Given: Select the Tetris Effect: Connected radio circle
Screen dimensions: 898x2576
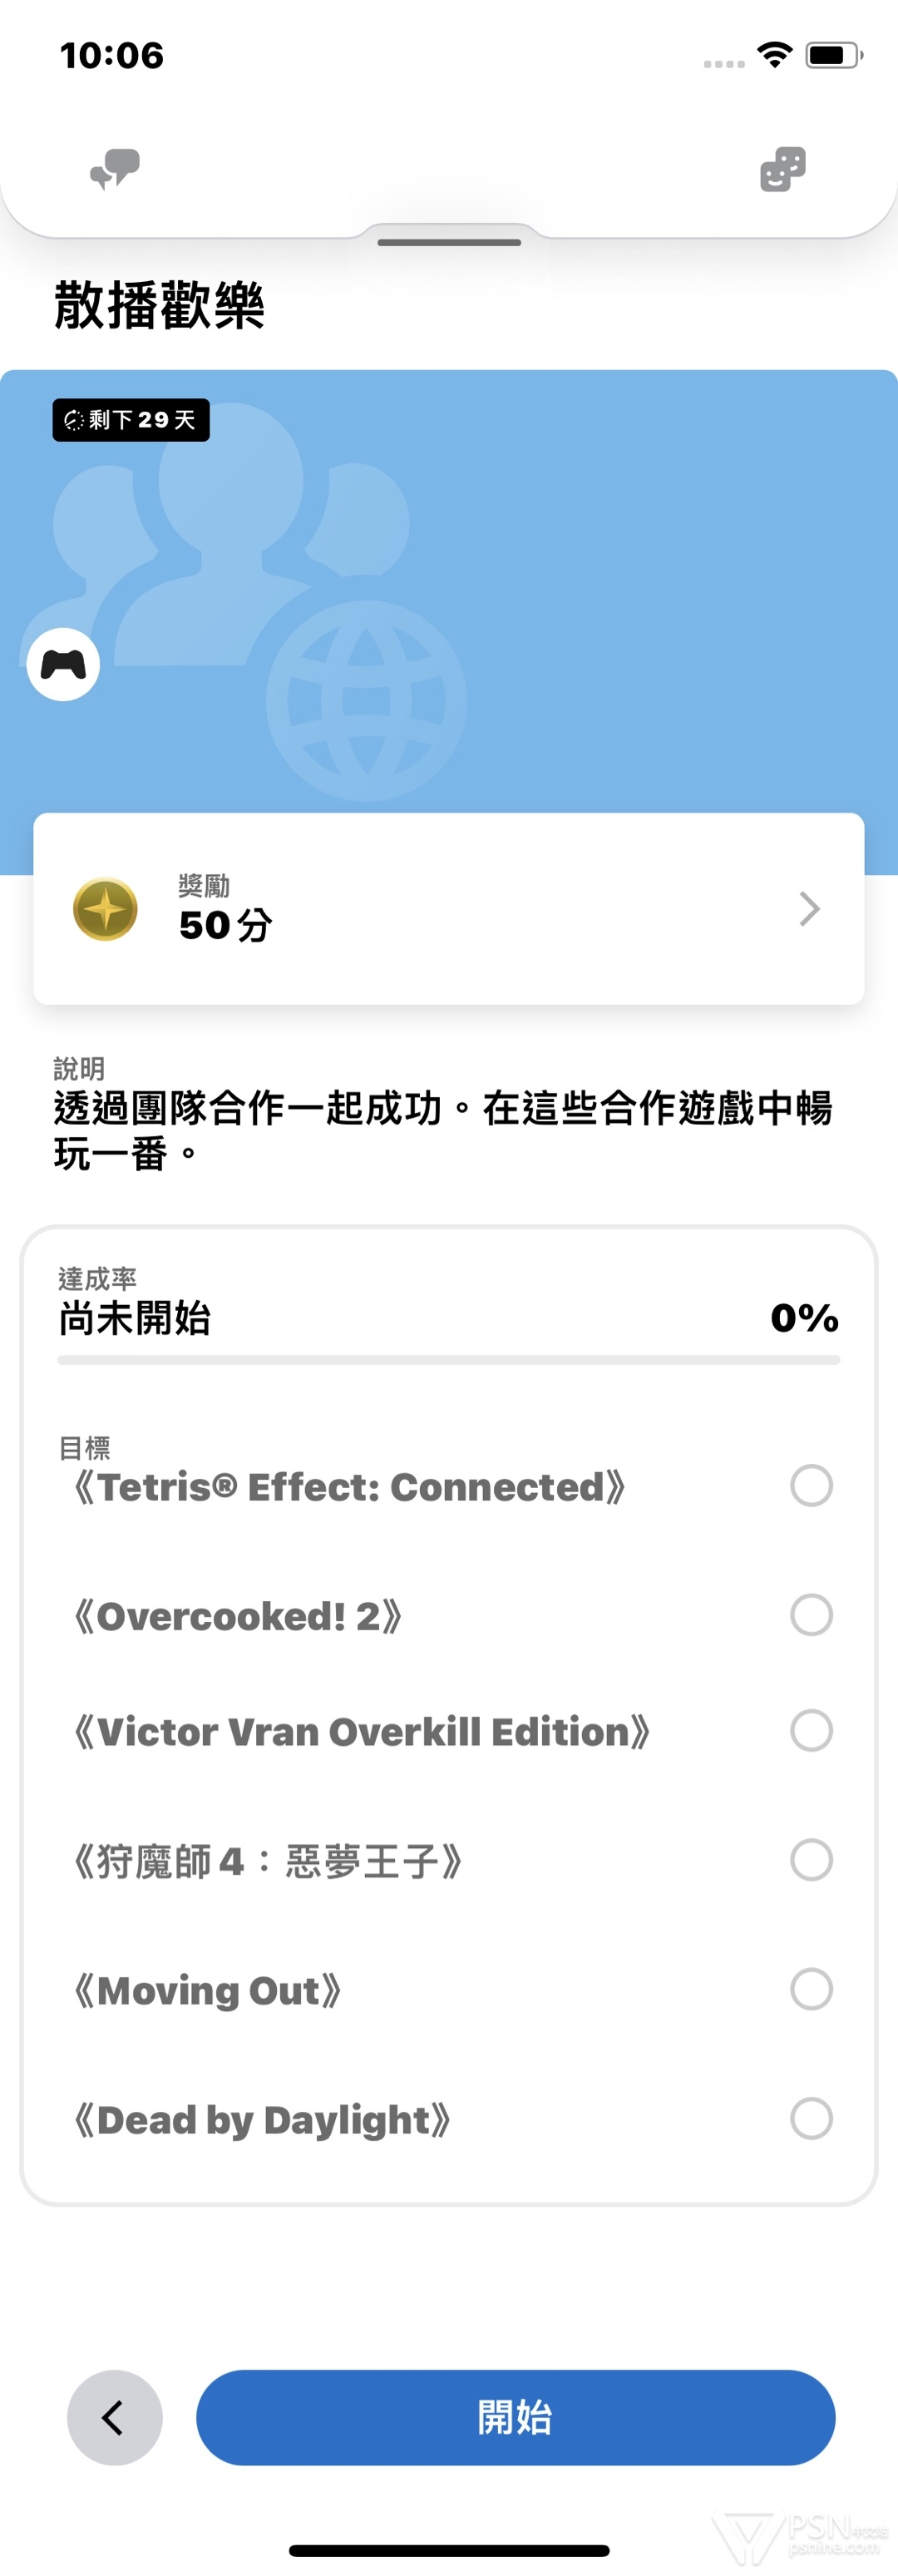Looking at the screenshot, I should click(x=811, y=1486).
